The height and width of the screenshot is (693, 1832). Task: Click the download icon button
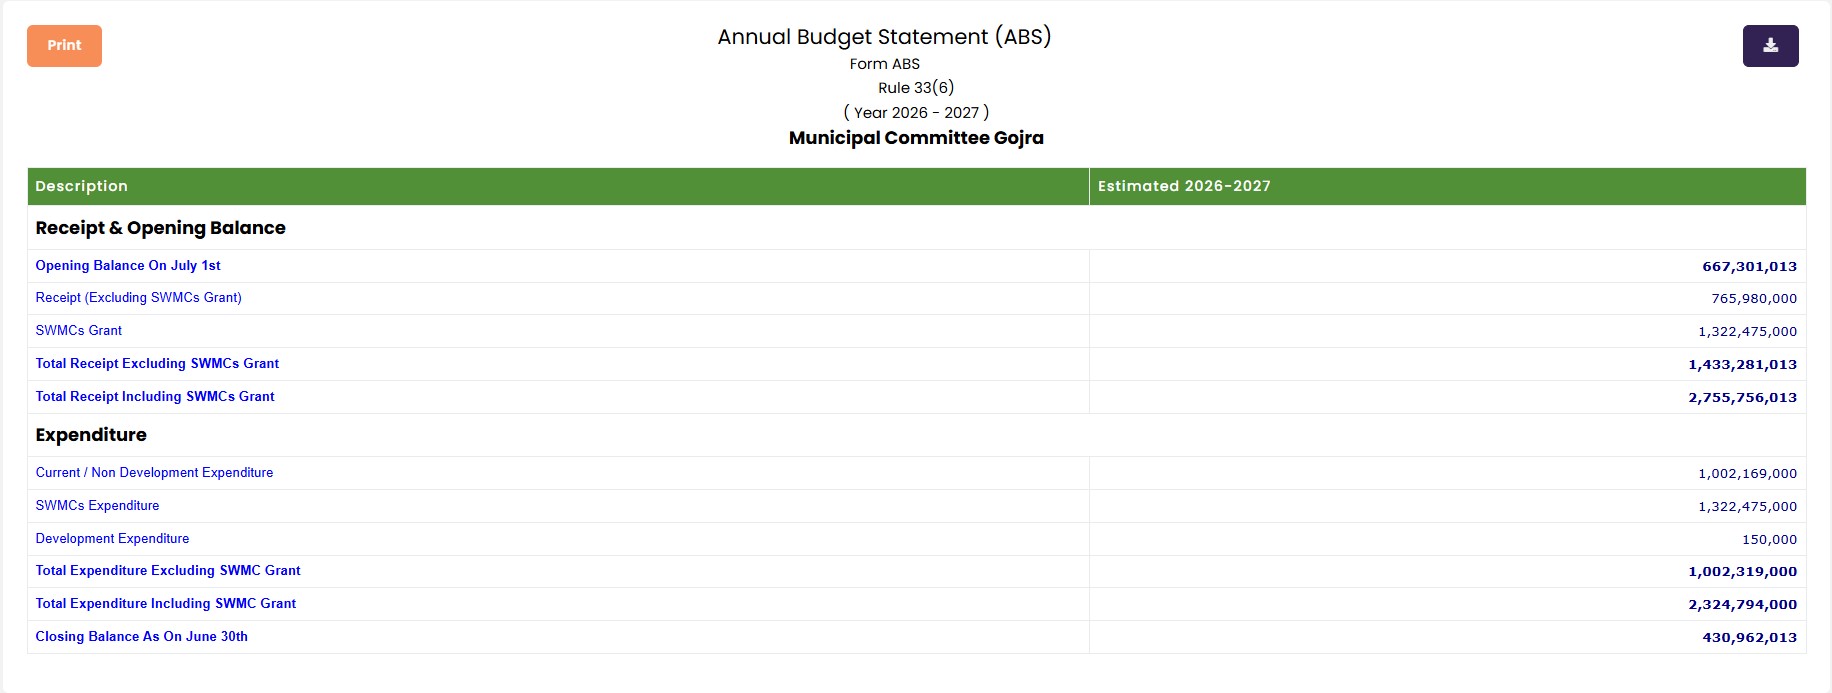1770,46
